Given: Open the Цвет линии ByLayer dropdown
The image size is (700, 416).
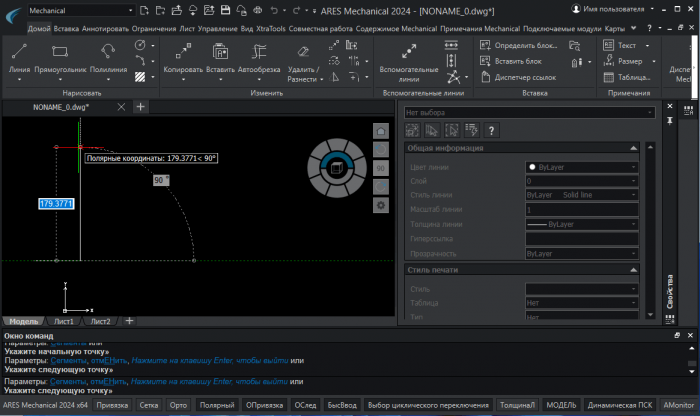Looking at the screenshot, I should coord(582,167).
